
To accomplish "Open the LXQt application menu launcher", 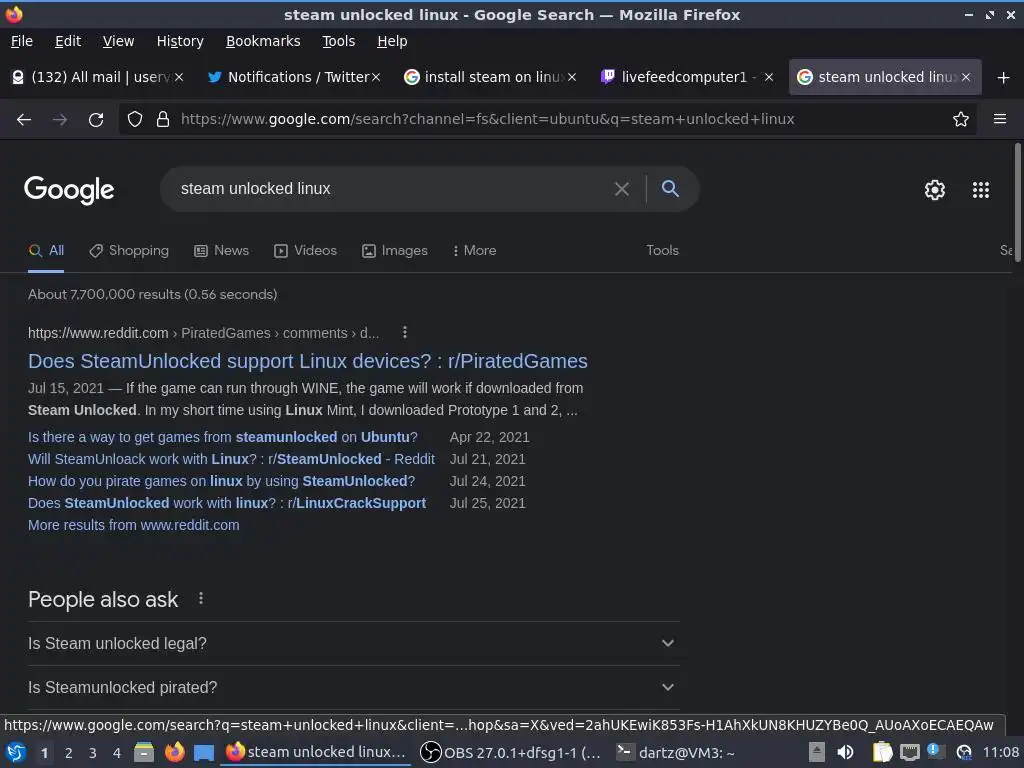I will [x=16, y=753].
